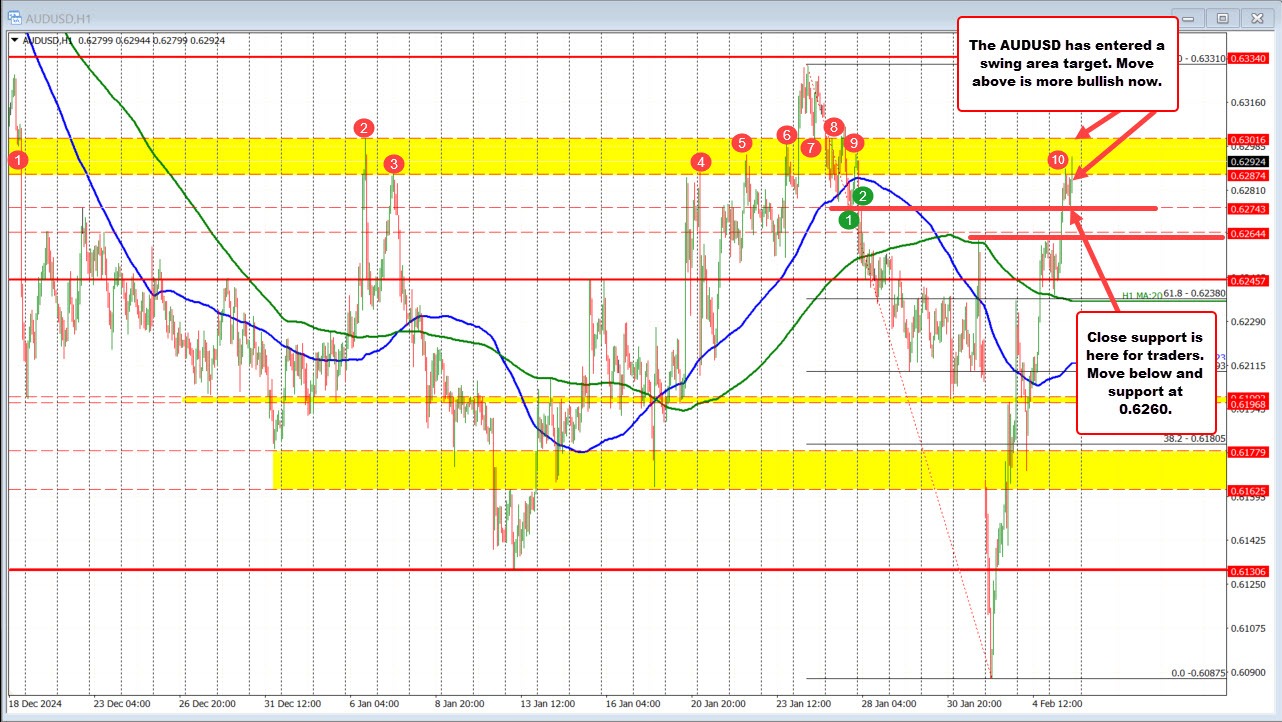This screenshot has width=1282, height=722.
Task: Click the 0.62115 price axis label
Action: point(1248,365)
